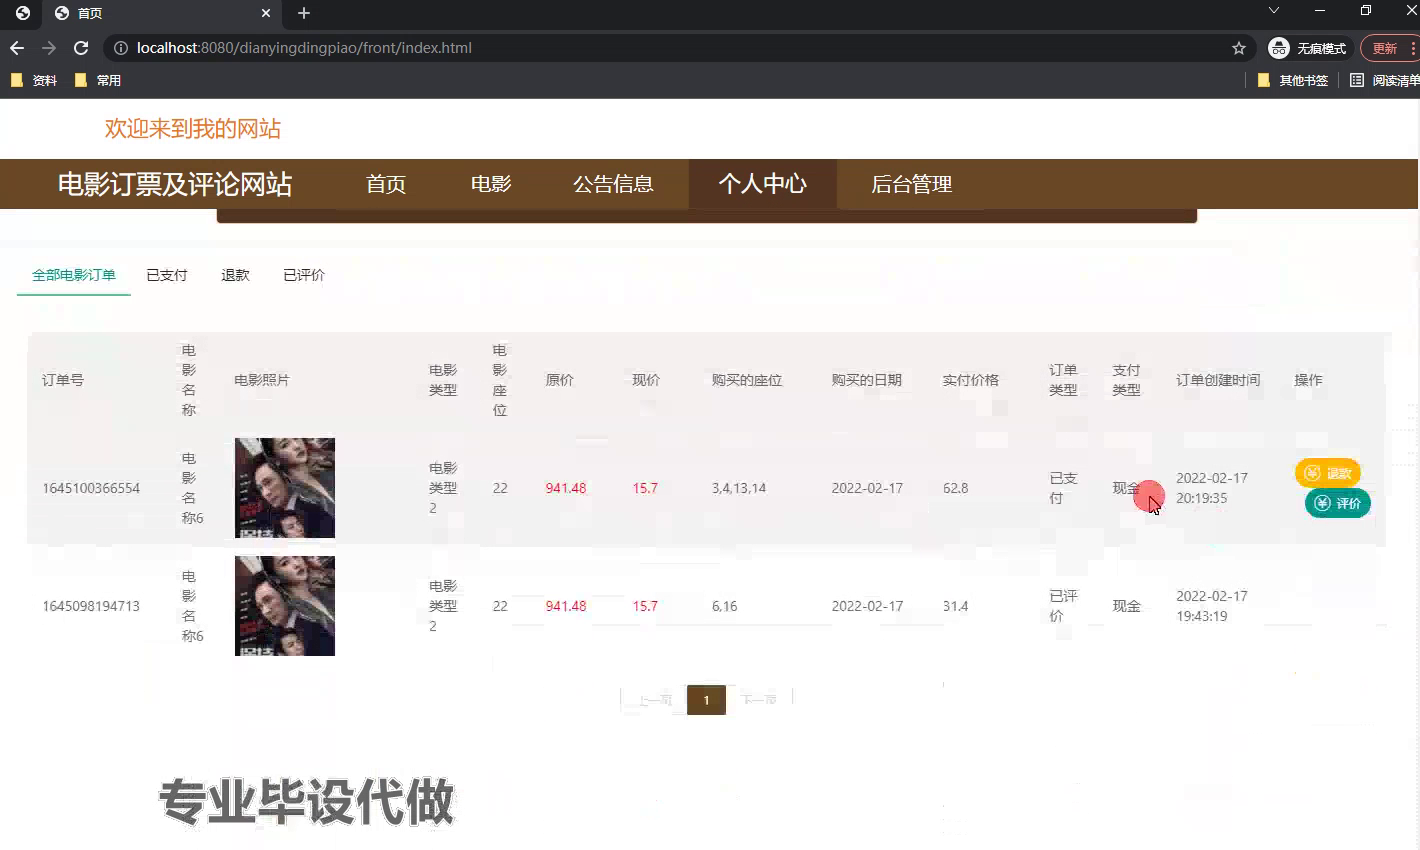Open 电影 in site navigation
Viewport: 1420px width, 850px height.
pos(491,184)
